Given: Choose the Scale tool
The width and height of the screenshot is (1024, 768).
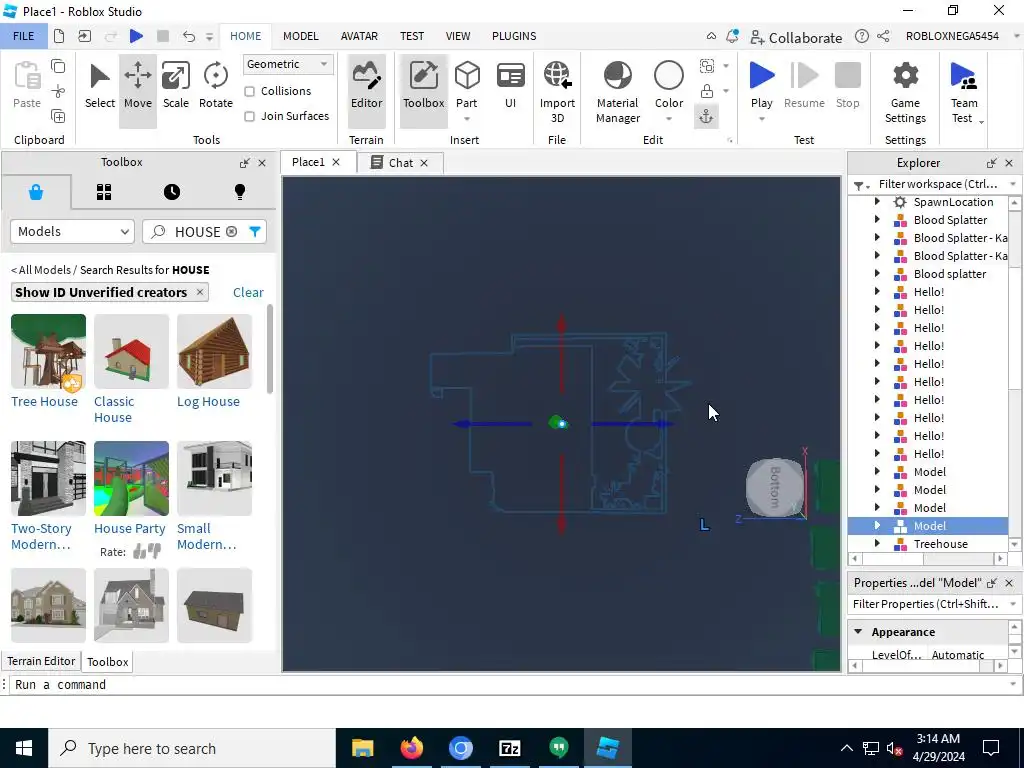Looking at the screenshot, I should [176, 87].
